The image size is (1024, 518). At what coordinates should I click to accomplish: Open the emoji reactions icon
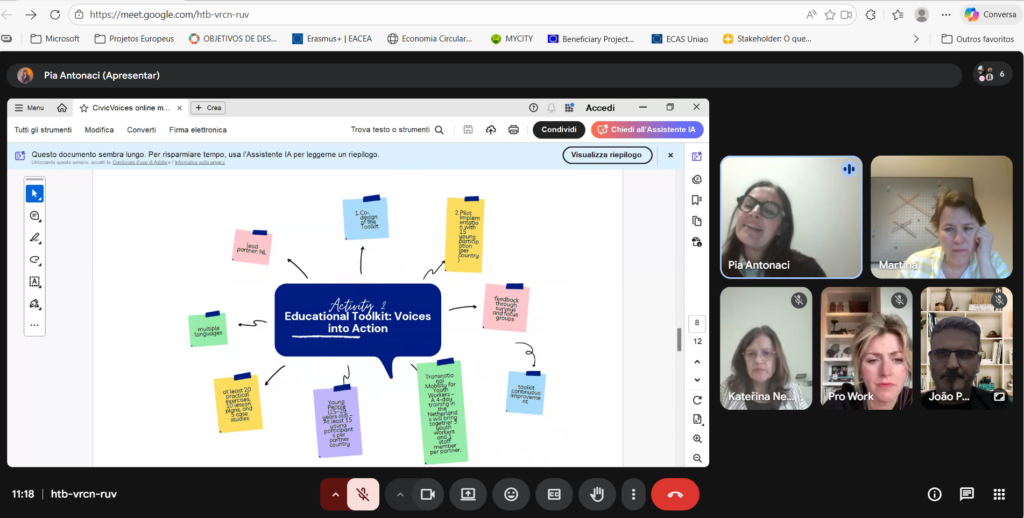coord(511,494)
